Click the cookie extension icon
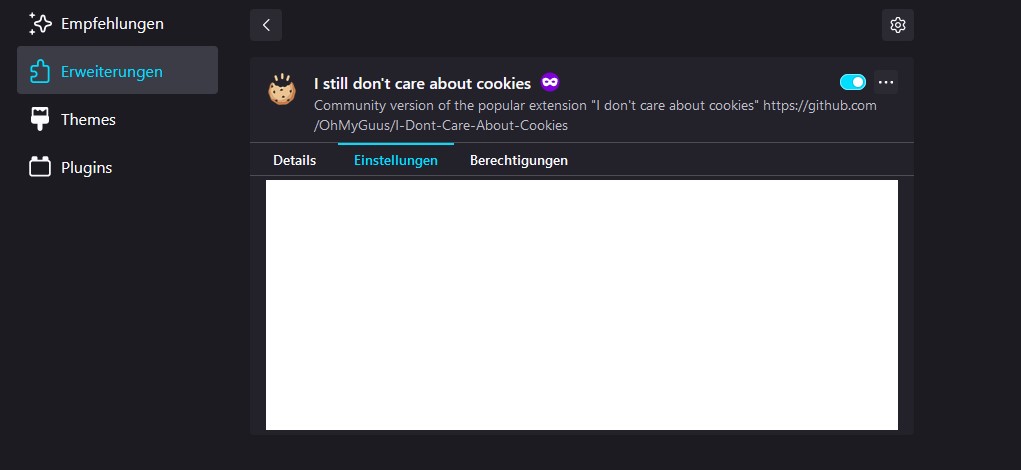Image resolution: width=1021 pixels, height=470 pixels. 282,90
